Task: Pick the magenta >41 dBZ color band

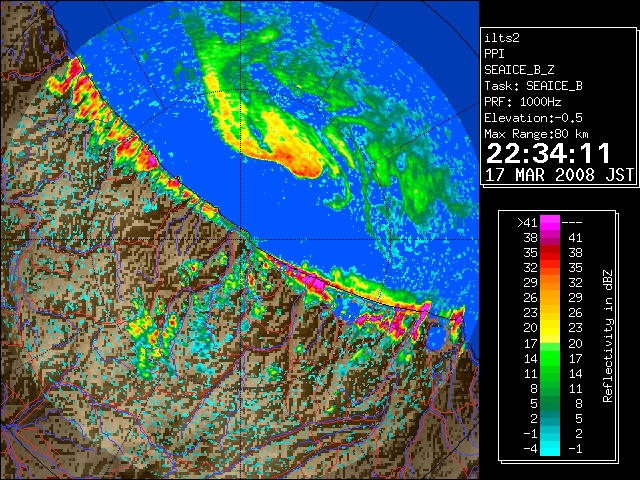Action: point(550,222)
